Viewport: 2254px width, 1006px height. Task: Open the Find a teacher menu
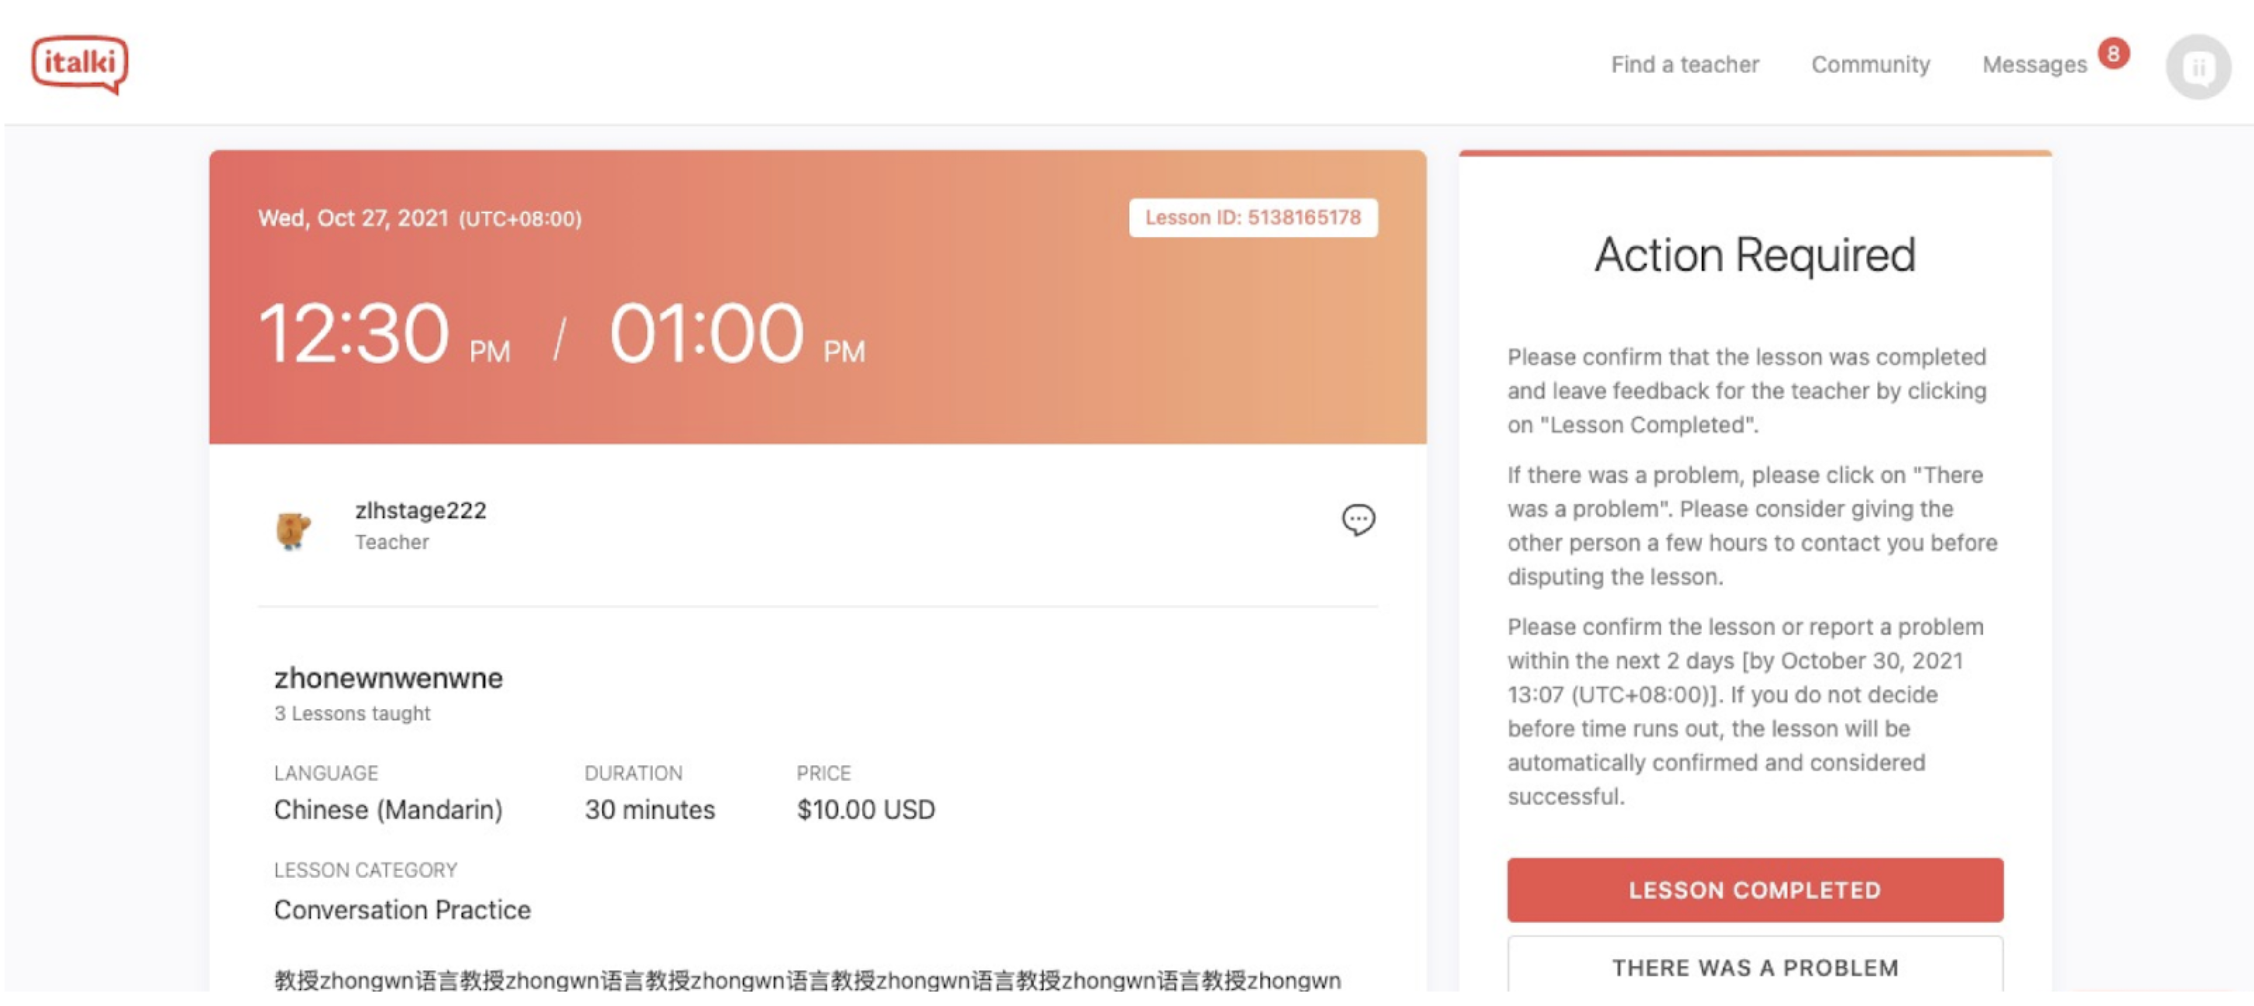coord(1685,65)
